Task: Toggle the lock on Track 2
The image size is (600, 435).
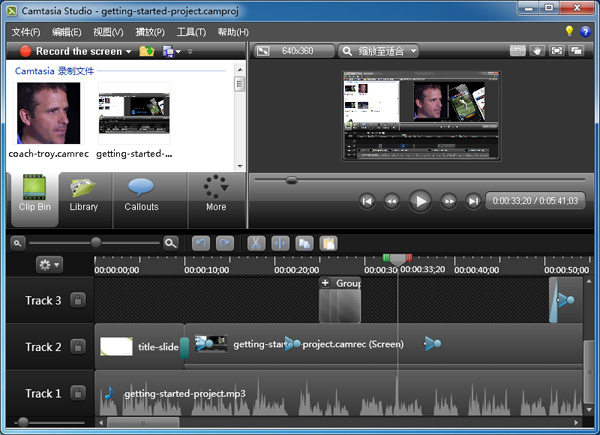Action: click(x=78, y=347)
